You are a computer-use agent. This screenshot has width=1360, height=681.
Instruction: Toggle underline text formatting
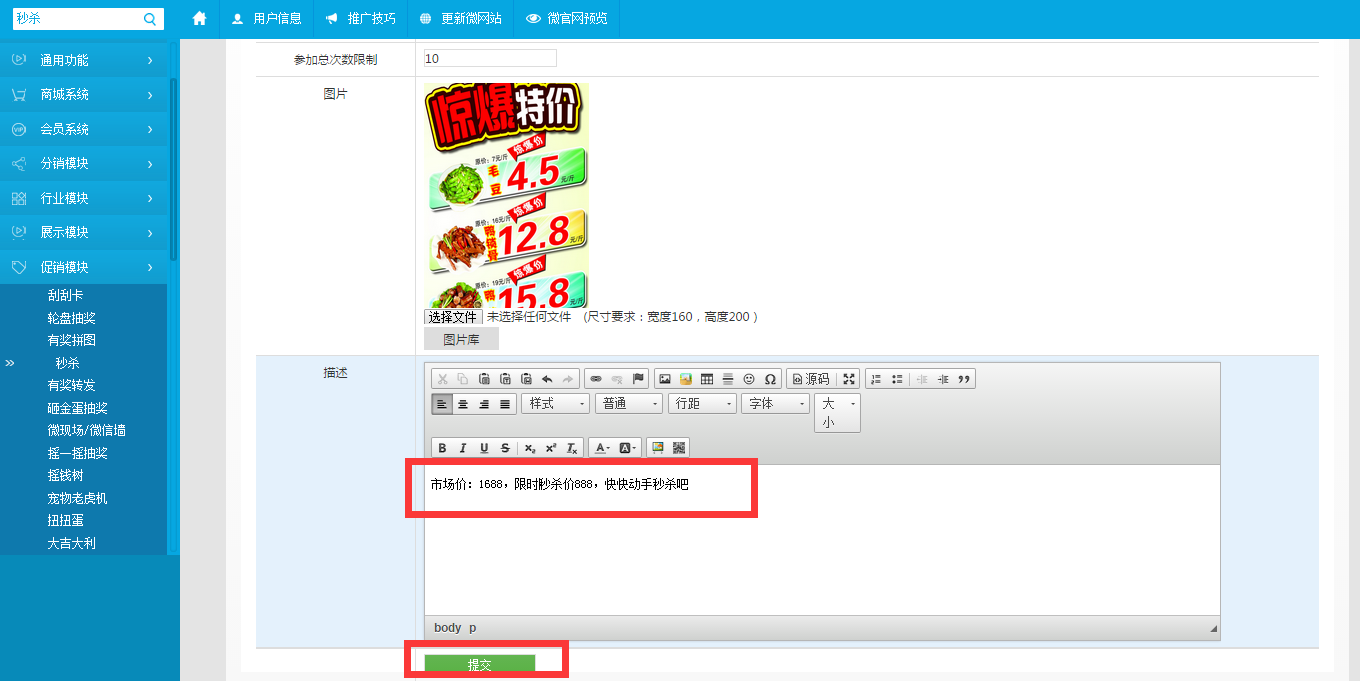pyautogui.click(x=484, y=448)
